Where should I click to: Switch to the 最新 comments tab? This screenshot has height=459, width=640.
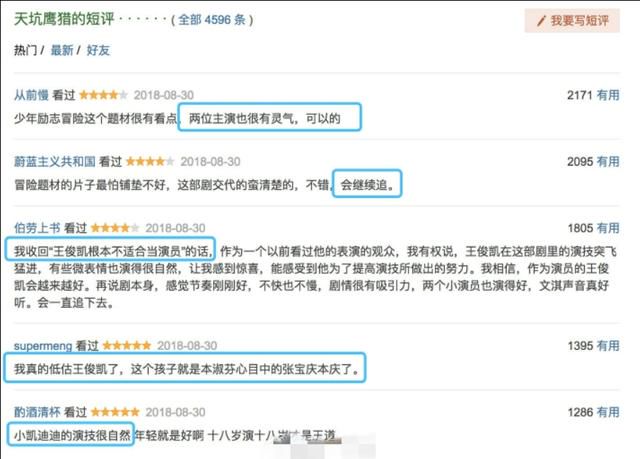click(62, 50)
